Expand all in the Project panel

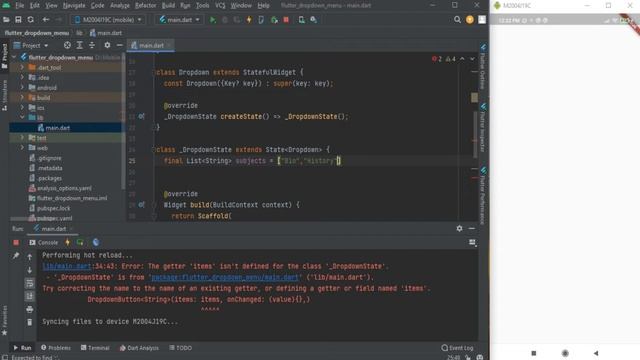[80, 45]
